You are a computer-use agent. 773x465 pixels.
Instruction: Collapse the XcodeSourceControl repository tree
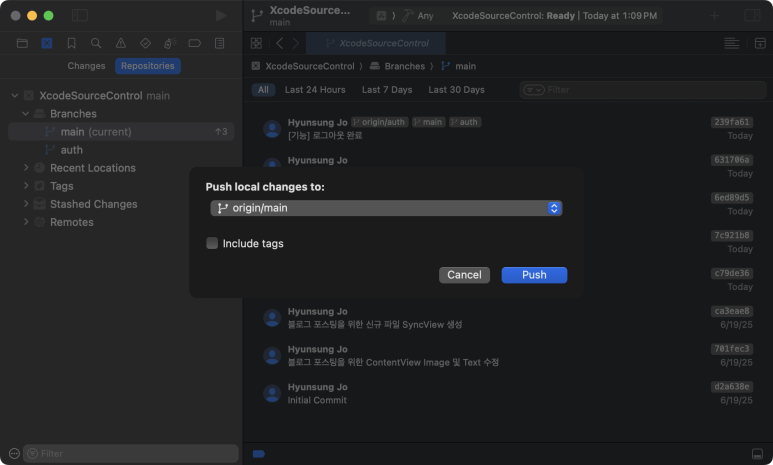[x=15, y=96]
